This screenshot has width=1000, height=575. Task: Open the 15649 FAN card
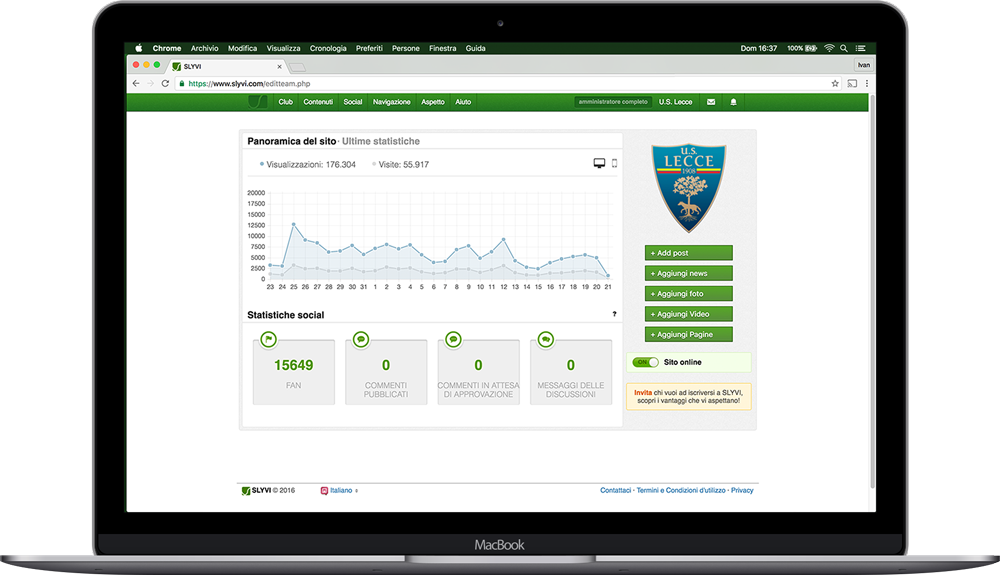click(x=293, y=372)
